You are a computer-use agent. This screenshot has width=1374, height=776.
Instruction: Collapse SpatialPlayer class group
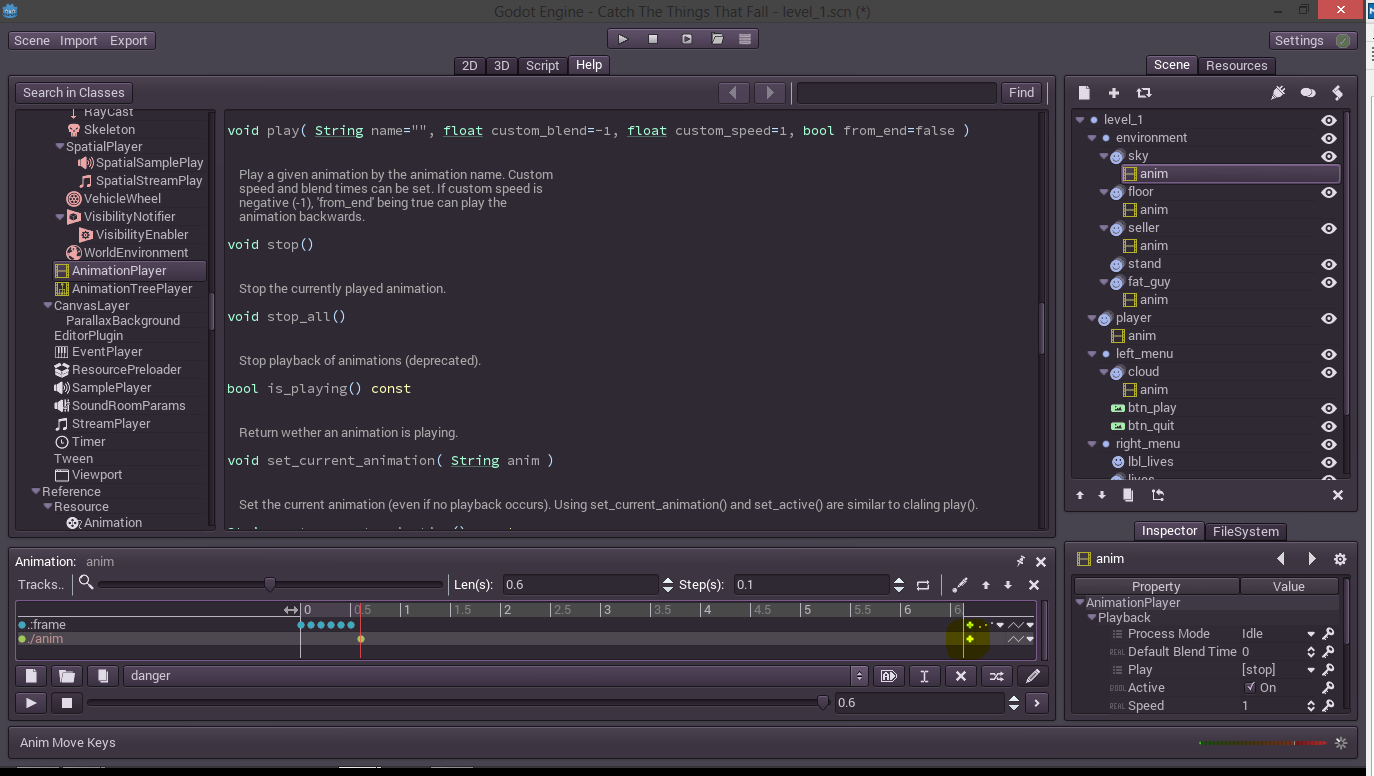[x=59, y=147]
